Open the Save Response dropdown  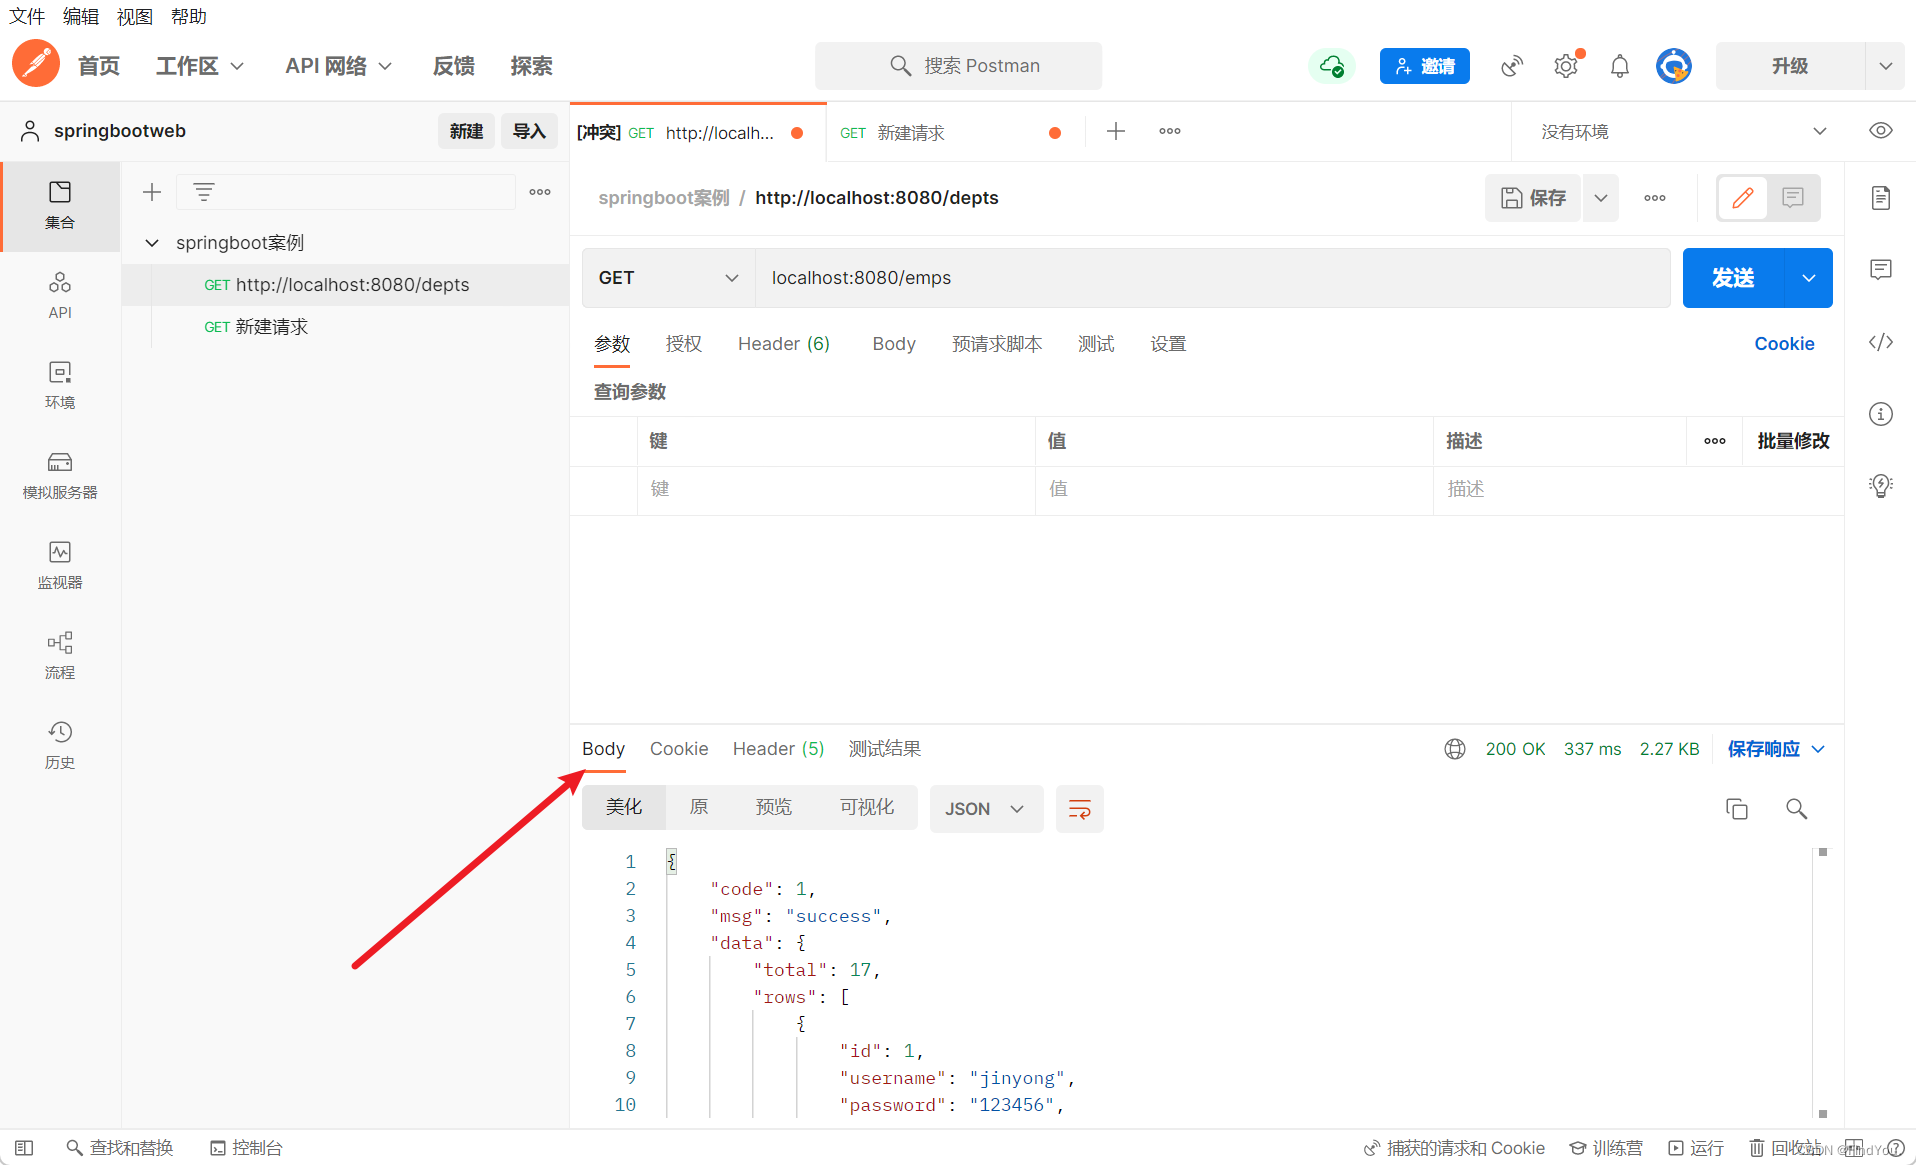1777,749
